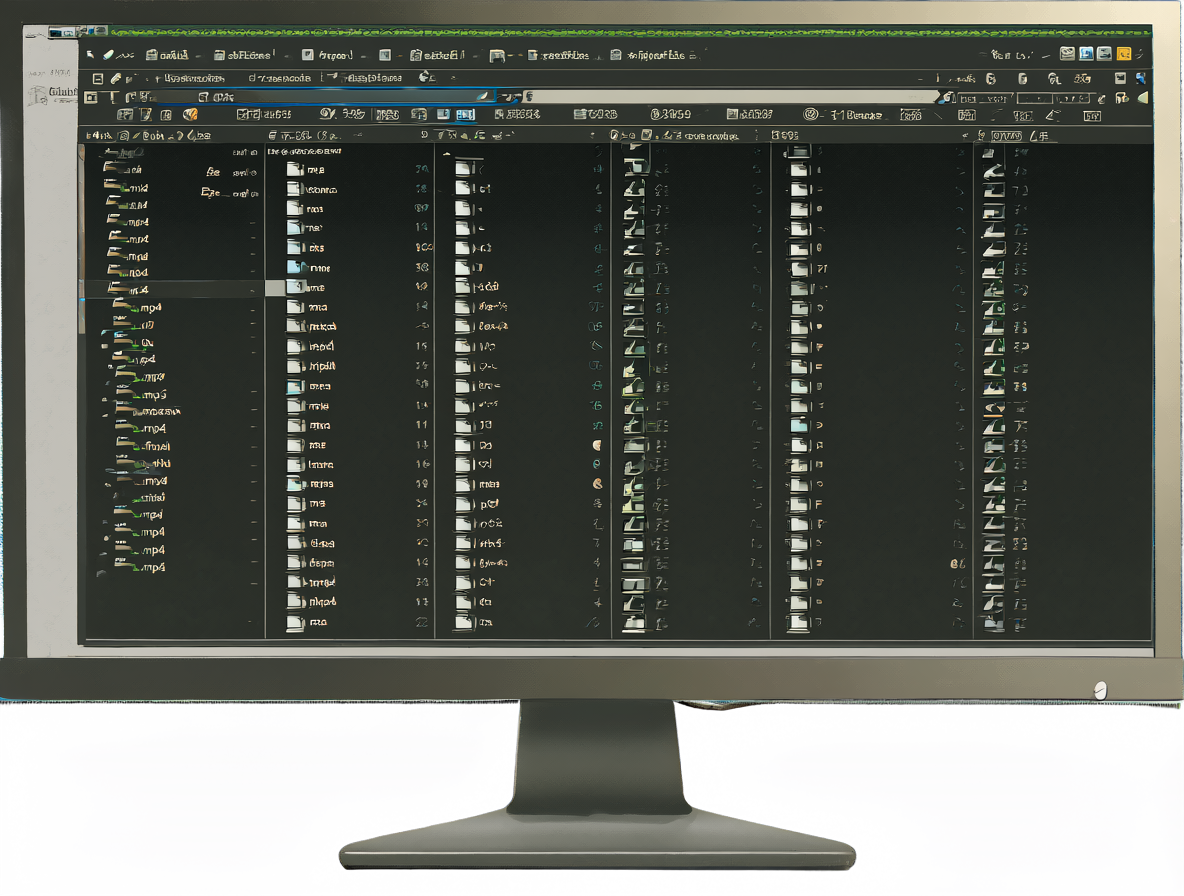Click the round orange icon in the icon toolbar row

190,115
